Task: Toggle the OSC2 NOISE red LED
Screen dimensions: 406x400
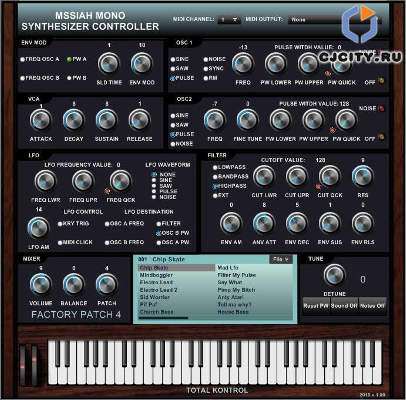Action: click(382, 108)
